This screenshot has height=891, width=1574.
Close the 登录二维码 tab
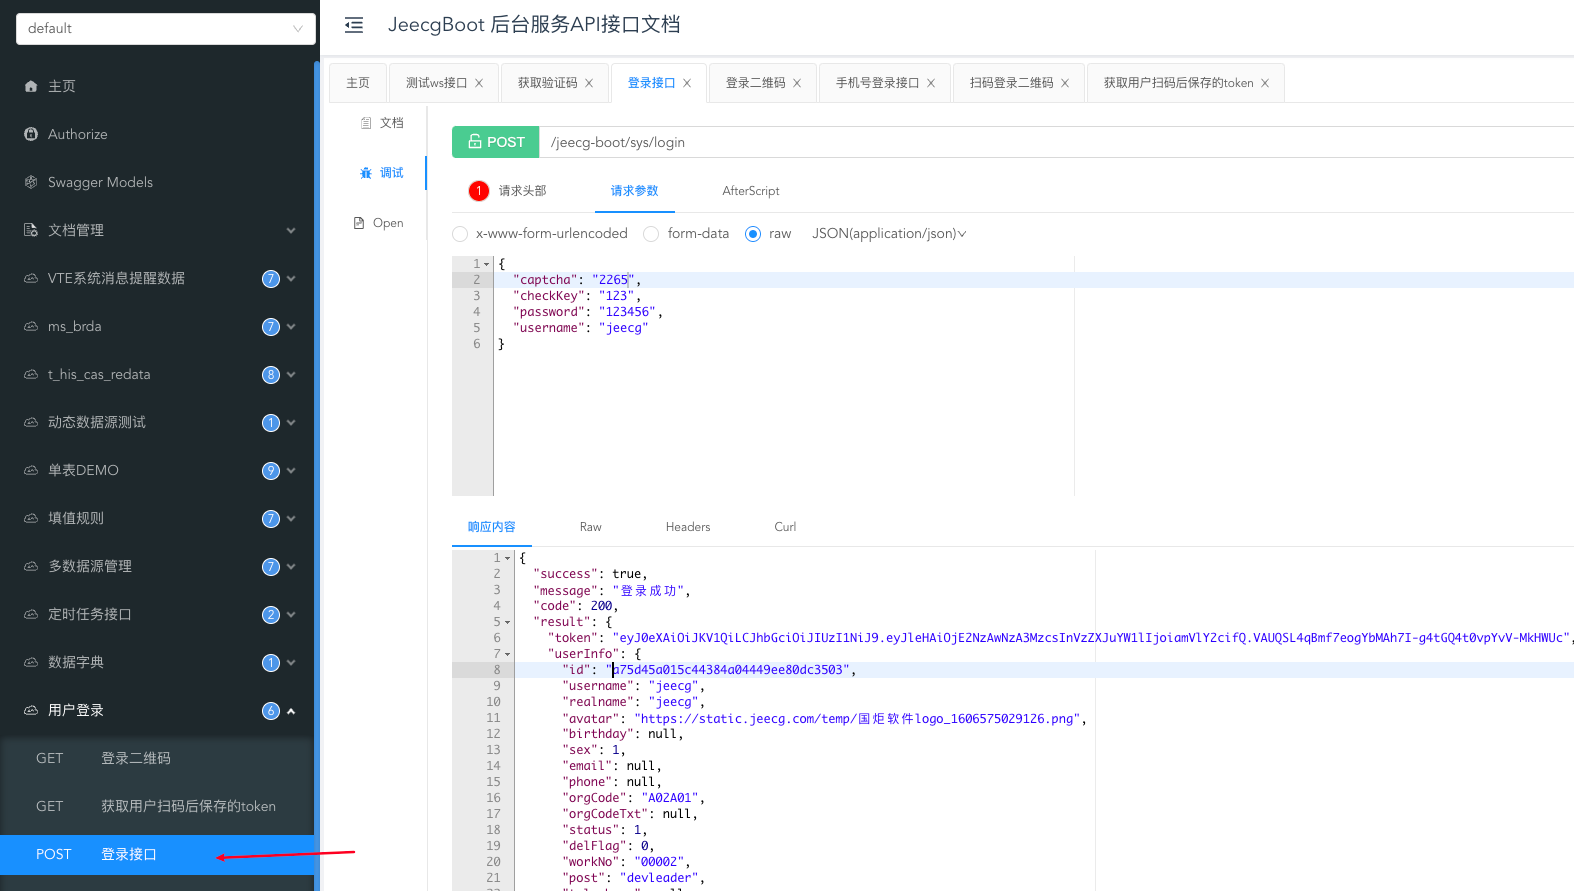[797, 83]
